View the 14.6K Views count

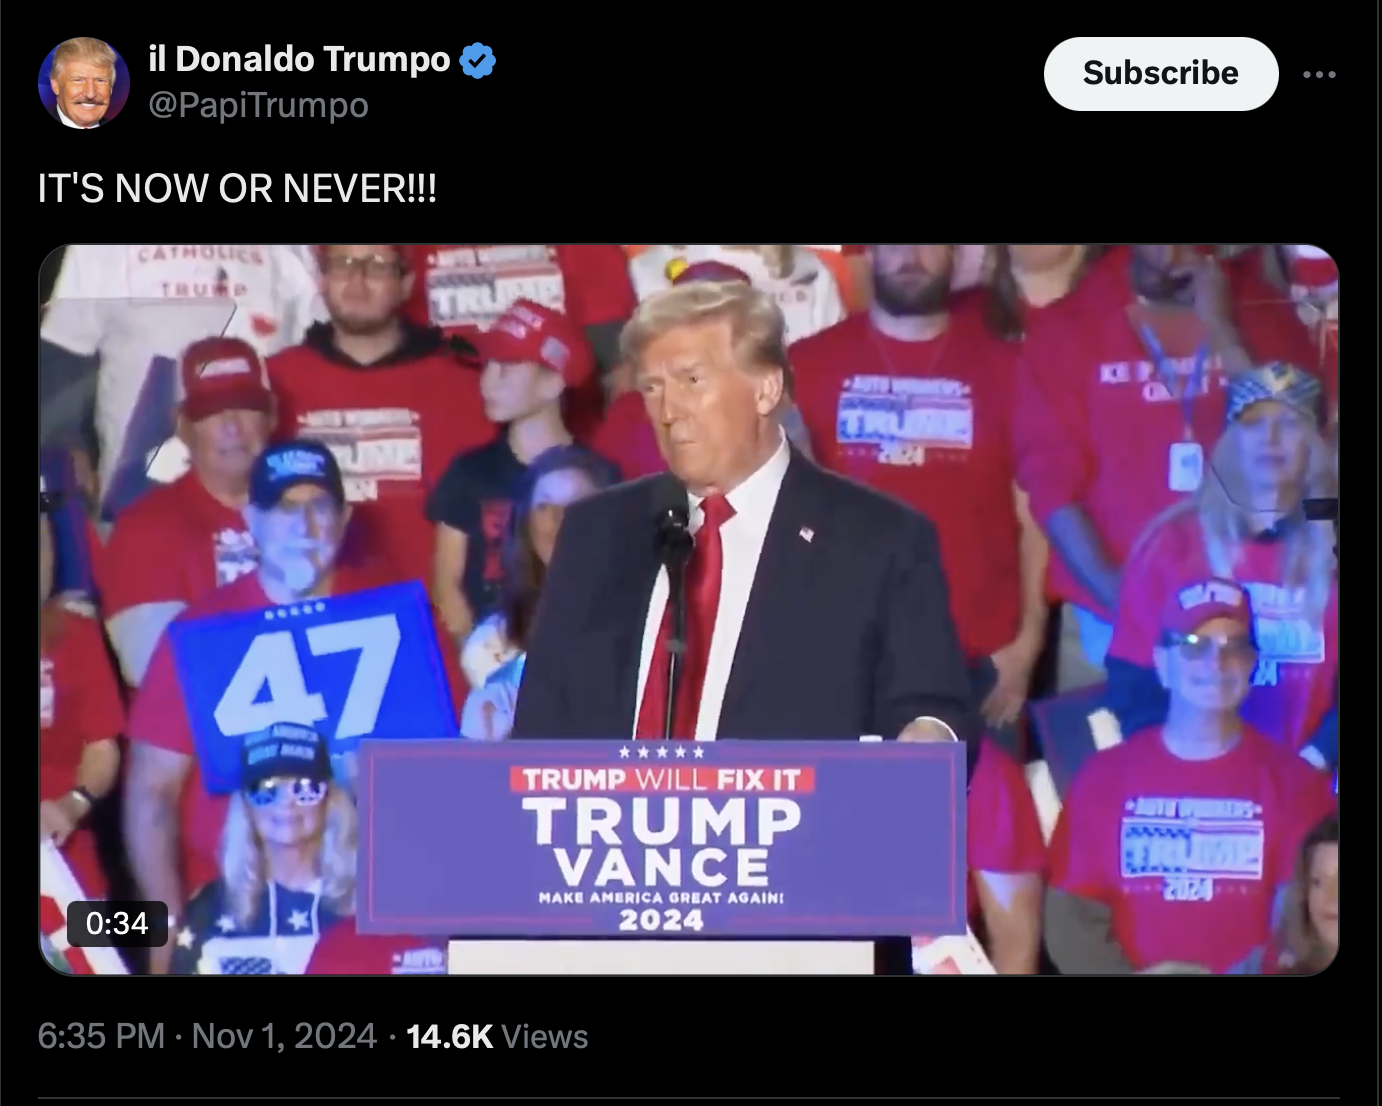497,1037
